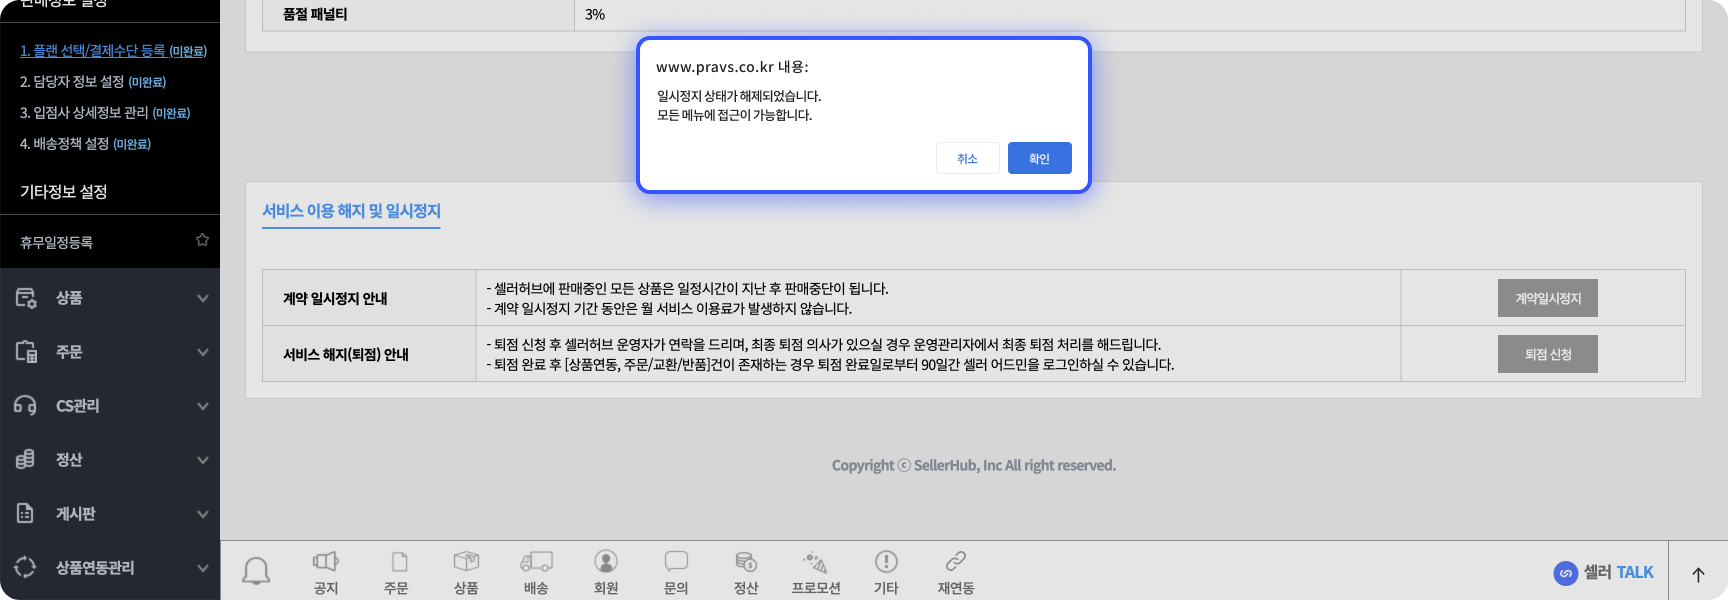1728x600 pixels.
Task: Click the notification bell icon
Action: point(256,571)
